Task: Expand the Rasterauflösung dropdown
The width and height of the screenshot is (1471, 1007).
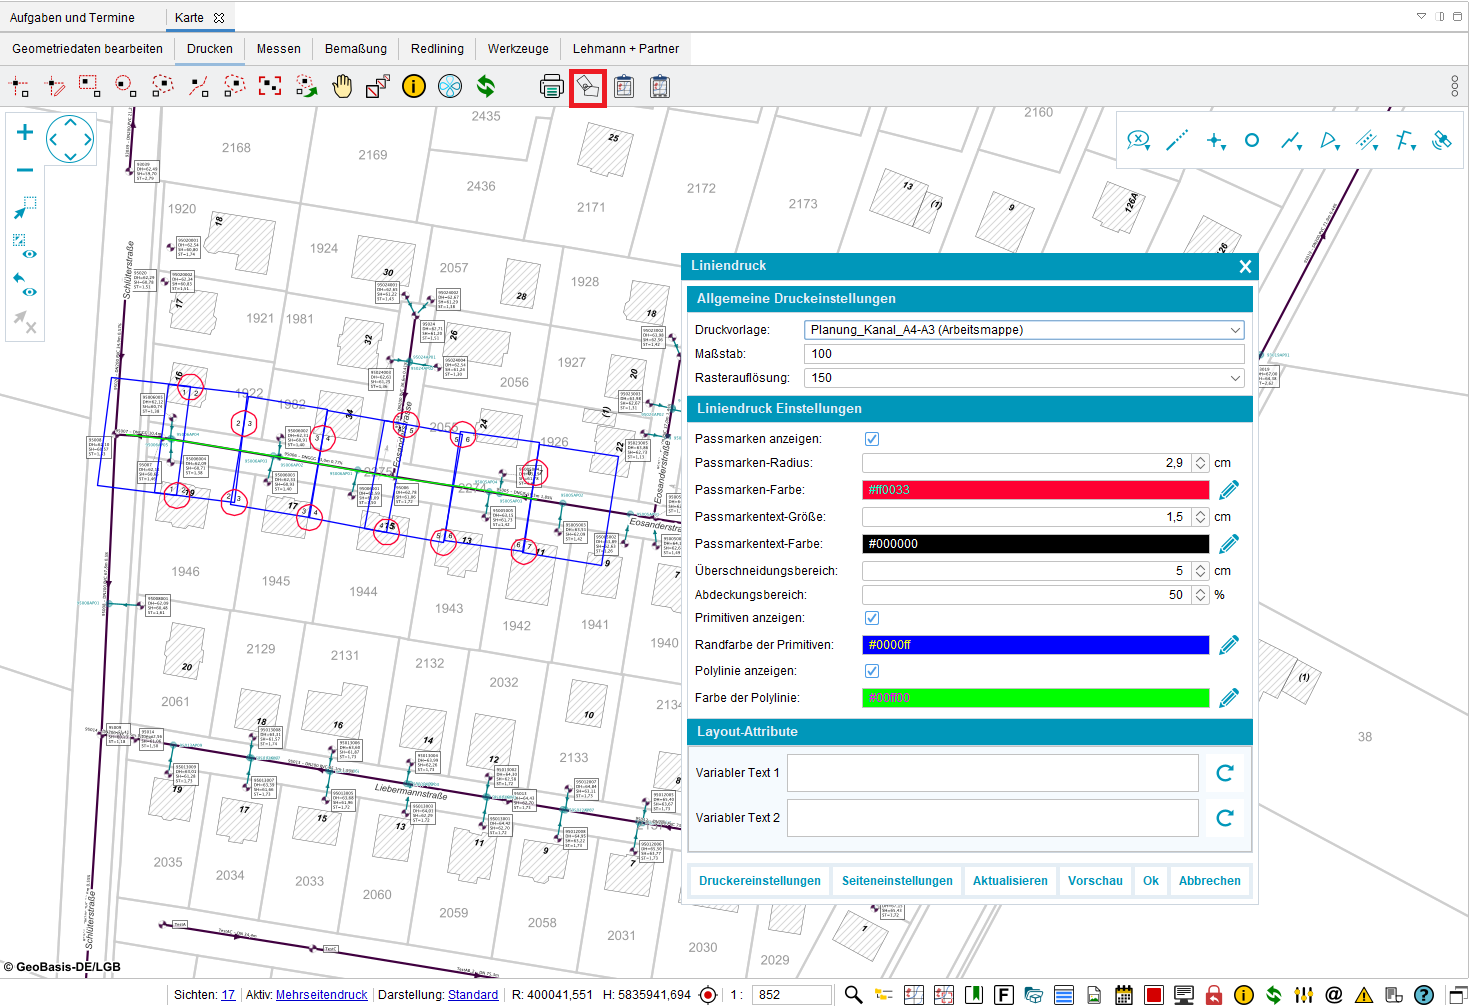Action: click(1235, 378)
